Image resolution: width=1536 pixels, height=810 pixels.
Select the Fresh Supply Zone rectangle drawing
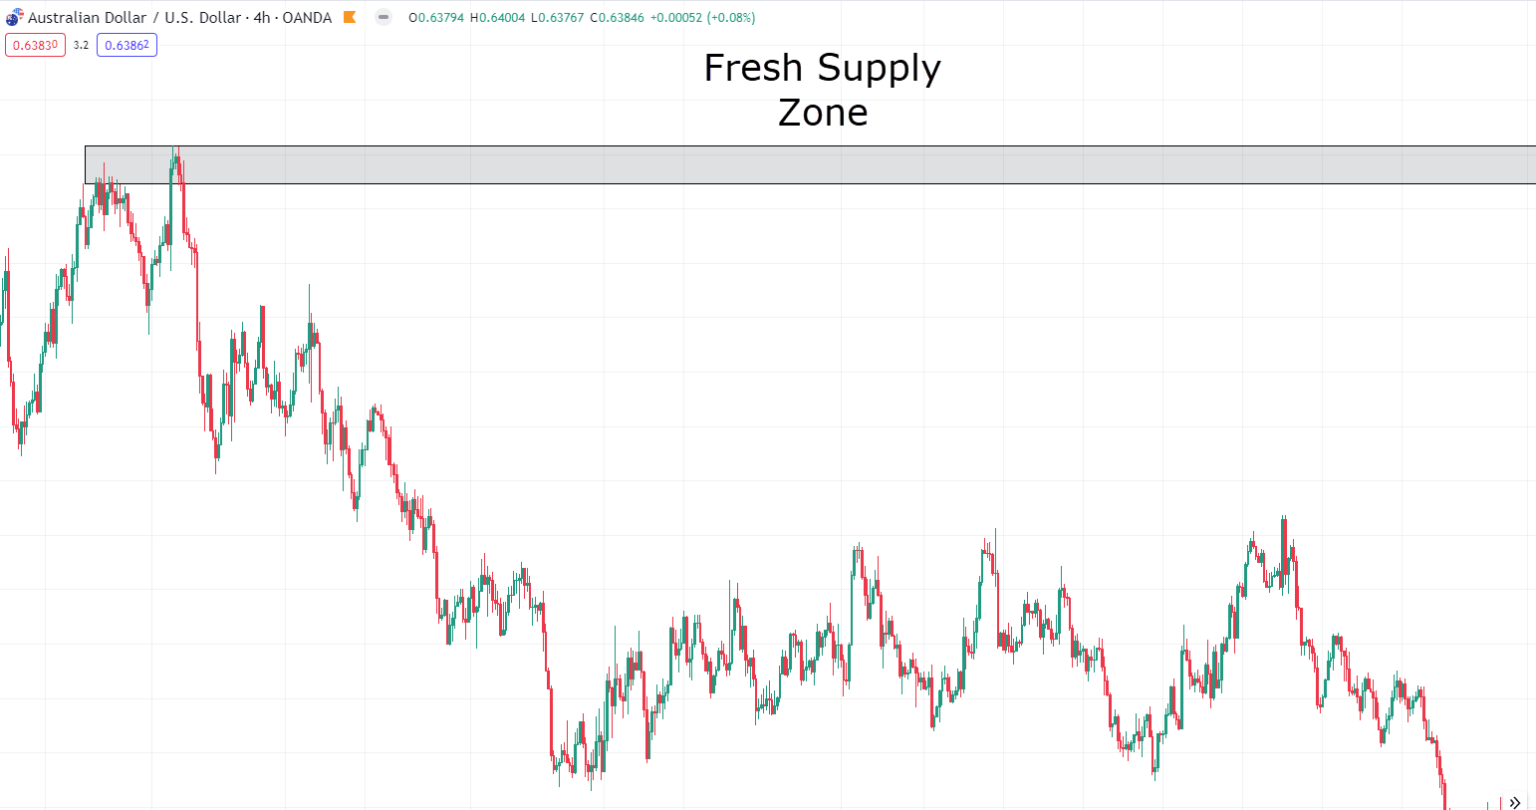(x=800, y=165)
